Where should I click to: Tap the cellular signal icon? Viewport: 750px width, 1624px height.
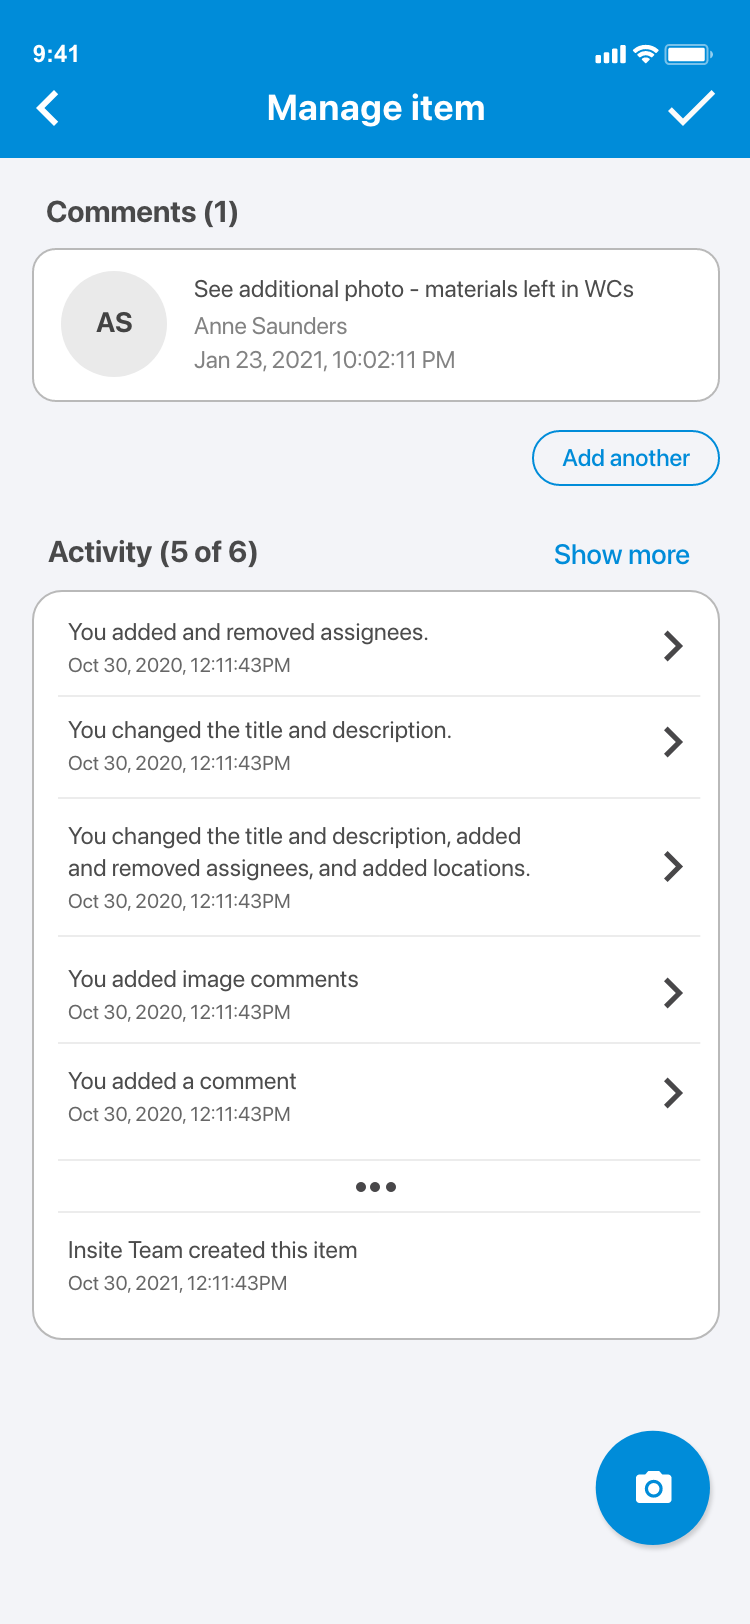click(610, 55)
